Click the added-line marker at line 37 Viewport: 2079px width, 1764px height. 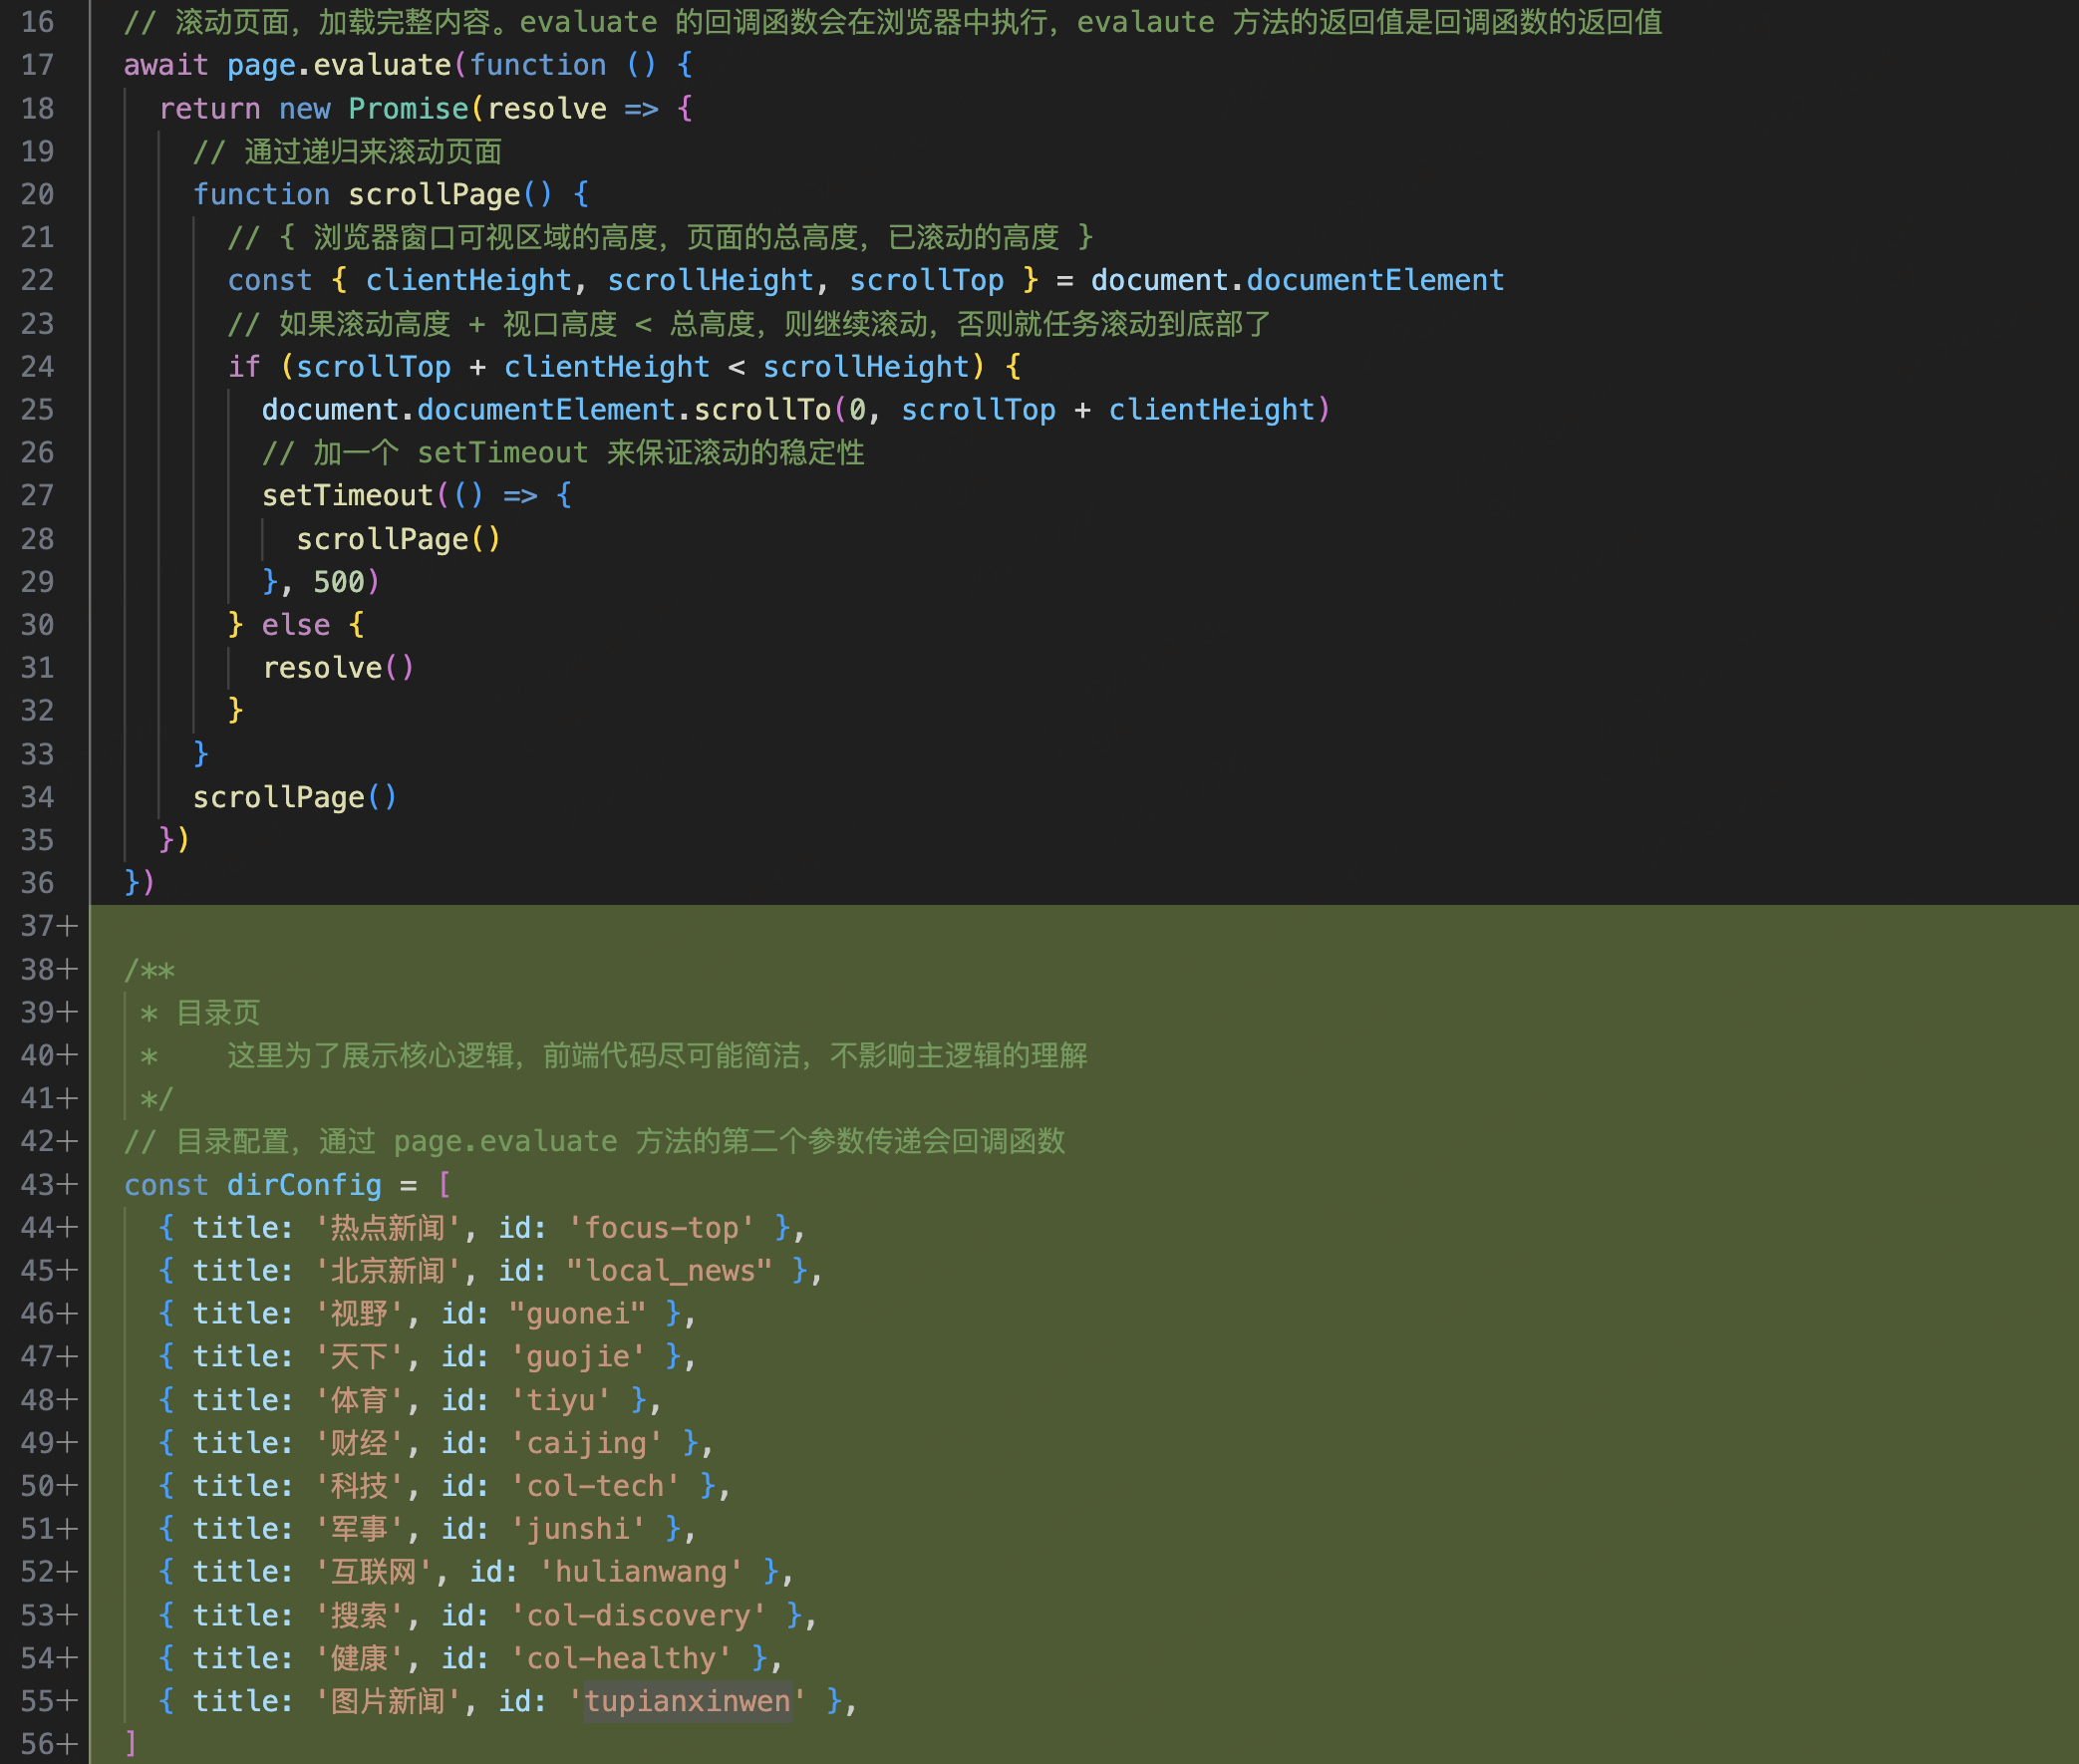[x=68, y=926]
